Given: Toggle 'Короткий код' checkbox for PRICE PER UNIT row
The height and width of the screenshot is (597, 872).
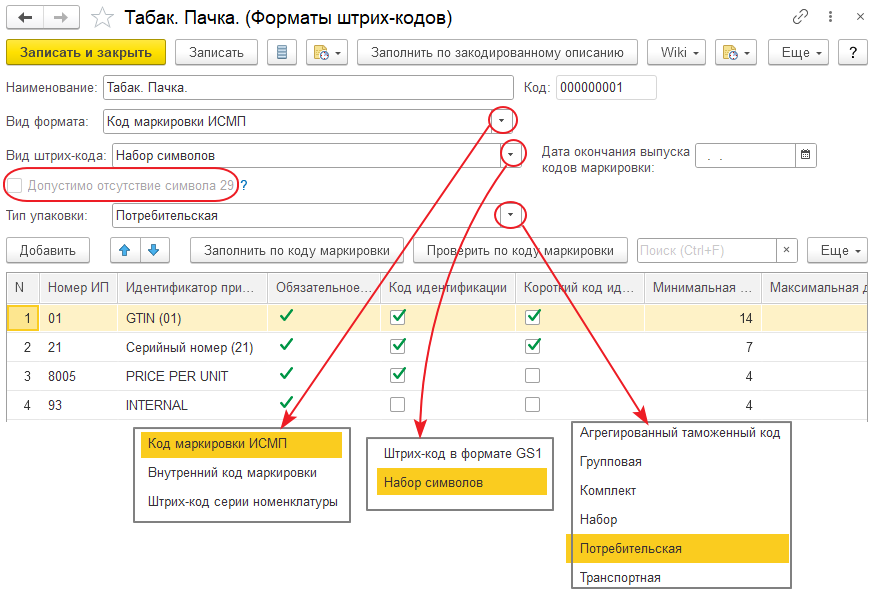Looking at the screenshot, I should 533,375.
